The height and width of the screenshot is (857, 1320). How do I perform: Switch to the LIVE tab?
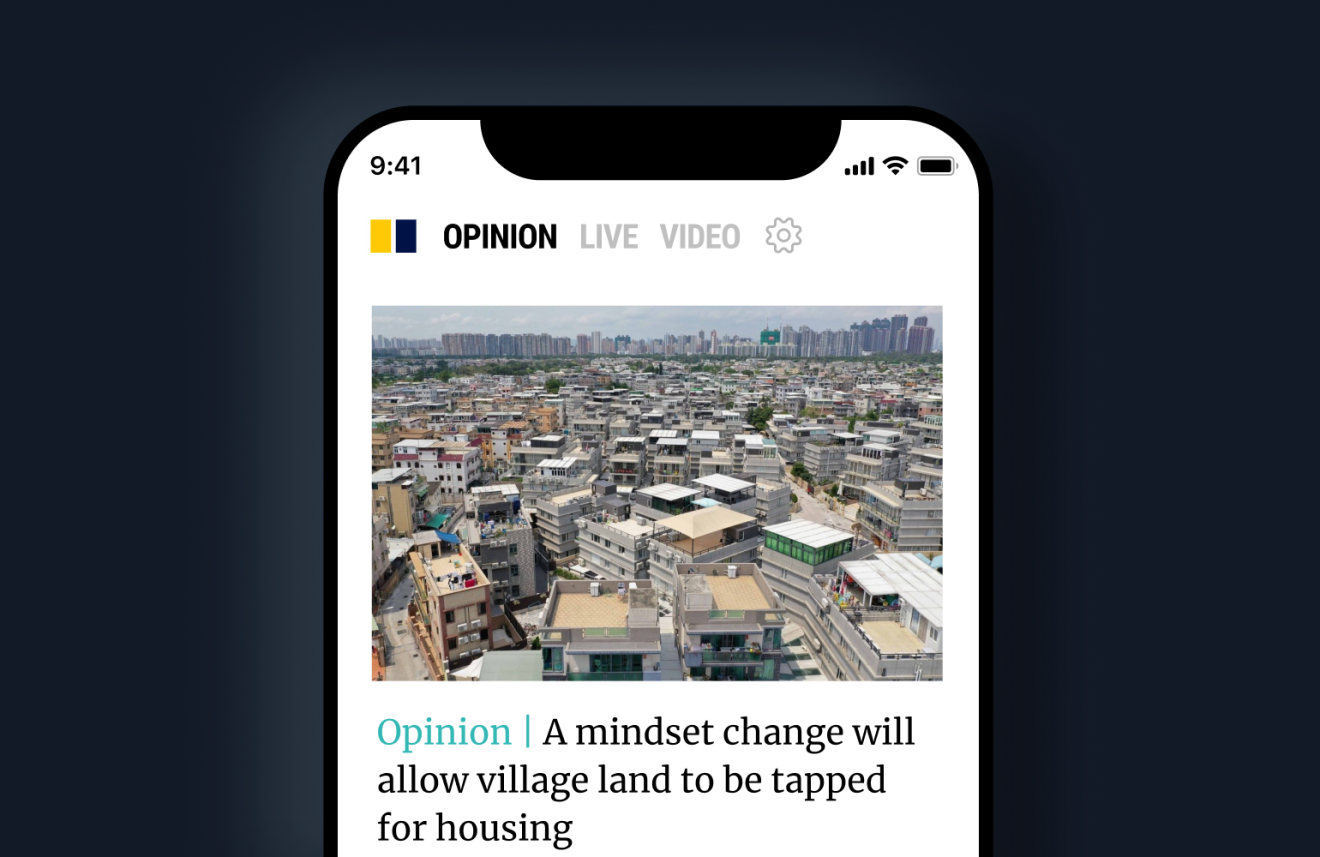609,237
